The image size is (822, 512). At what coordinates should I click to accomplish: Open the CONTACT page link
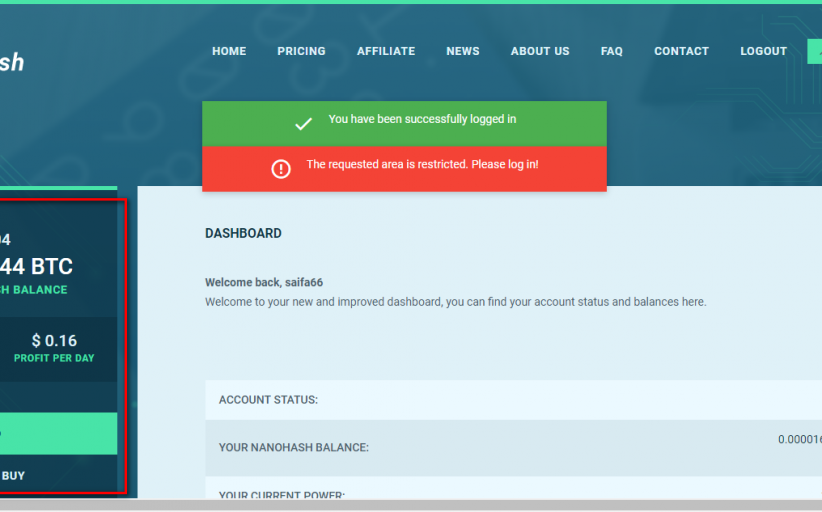coord(681,51)
